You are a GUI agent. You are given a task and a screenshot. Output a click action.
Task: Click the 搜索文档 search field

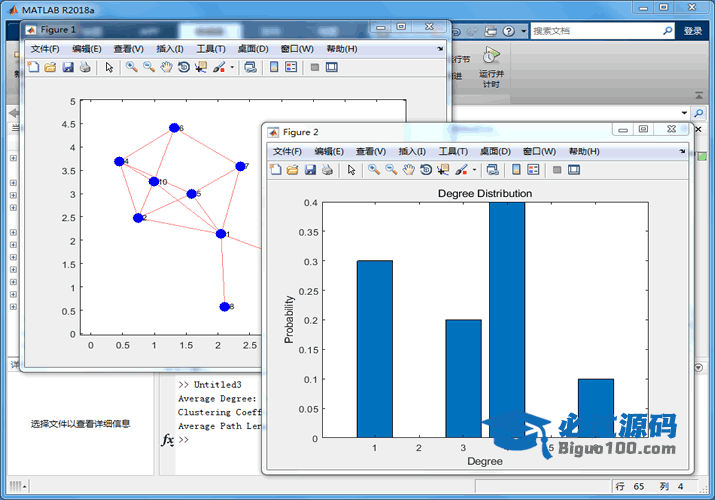[x=595, y=31]
